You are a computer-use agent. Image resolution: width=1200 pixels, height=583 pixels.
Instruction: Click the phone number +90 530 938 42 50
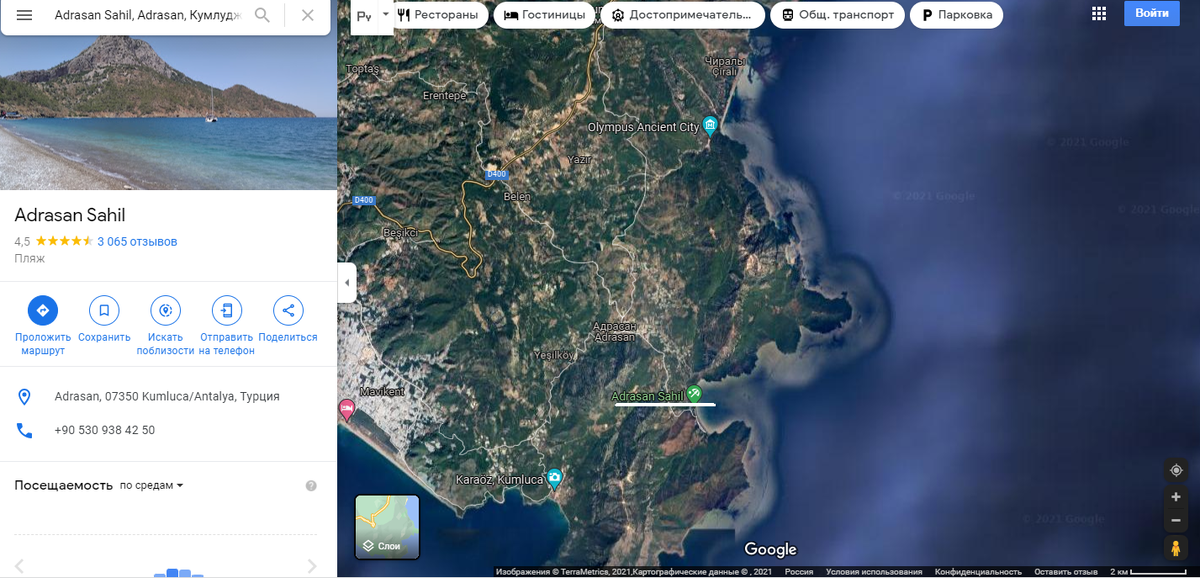point(105,430)
